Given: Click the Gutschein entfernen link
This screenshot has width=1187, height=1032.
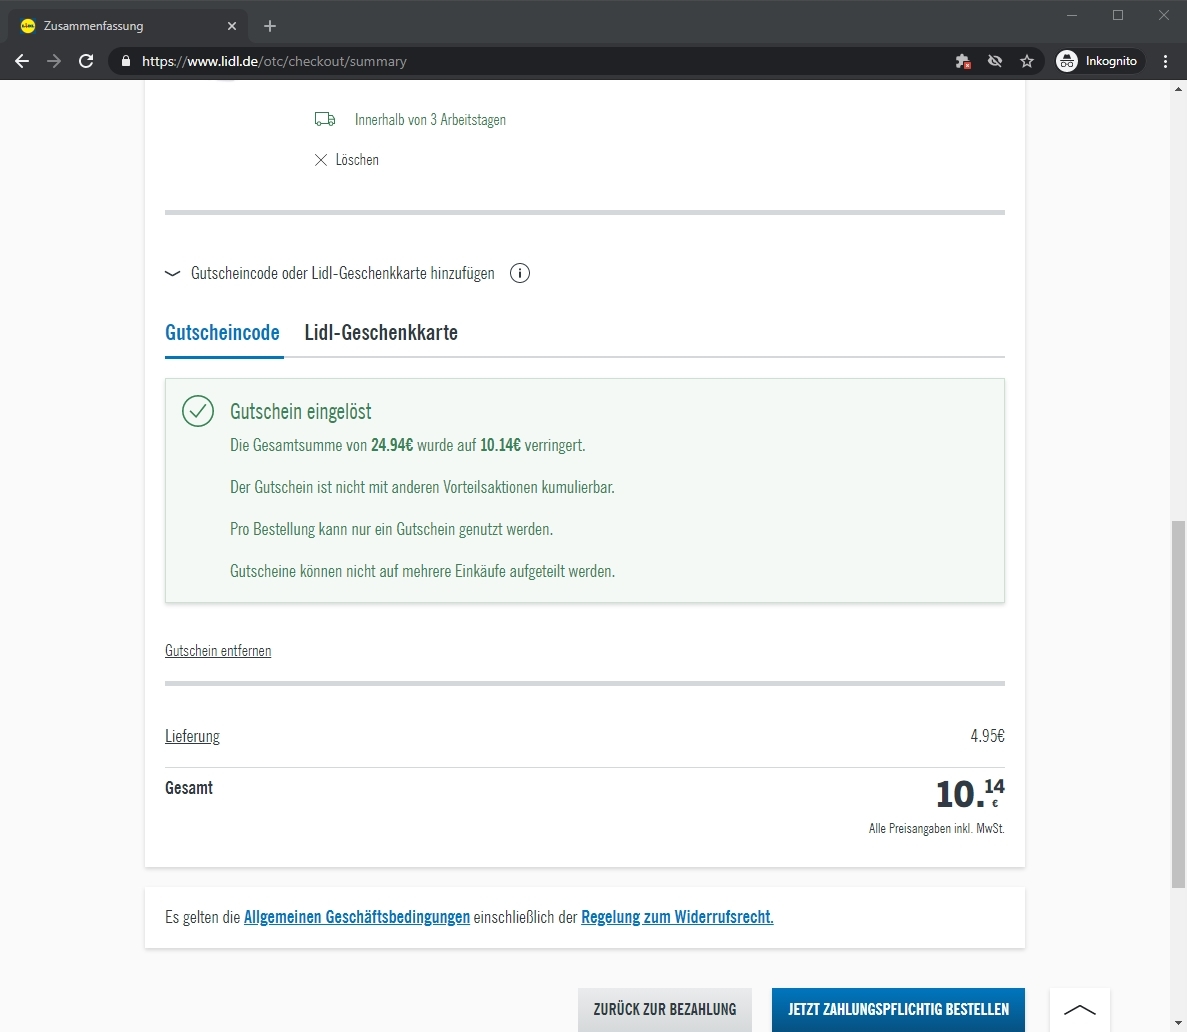Looking at the screenshot, I should pyautogui.click(x=218, y=651).
